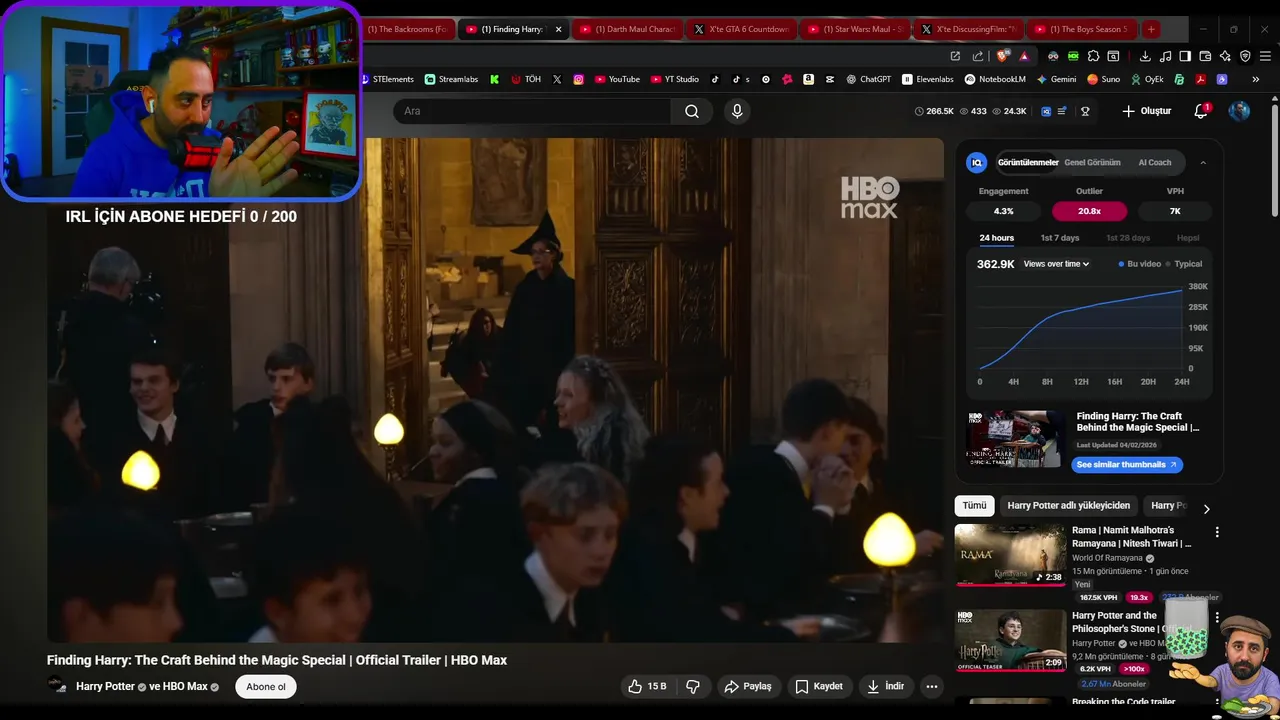
Task: Click the share page icon in address bar
Action: 977,56
